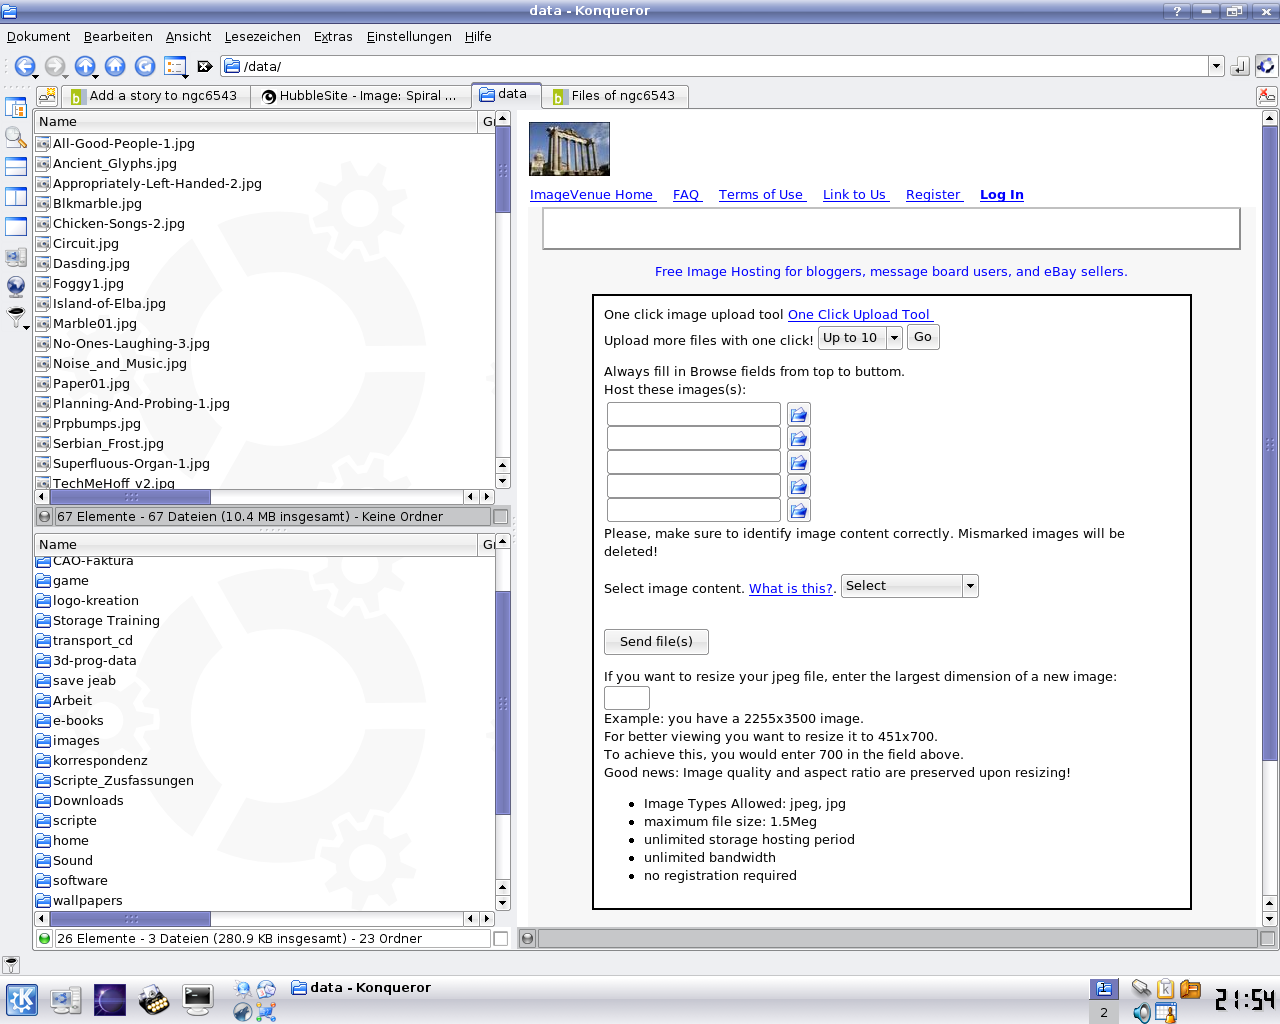Open the 'Up to 10' file count dropdown

click(860, 338)
